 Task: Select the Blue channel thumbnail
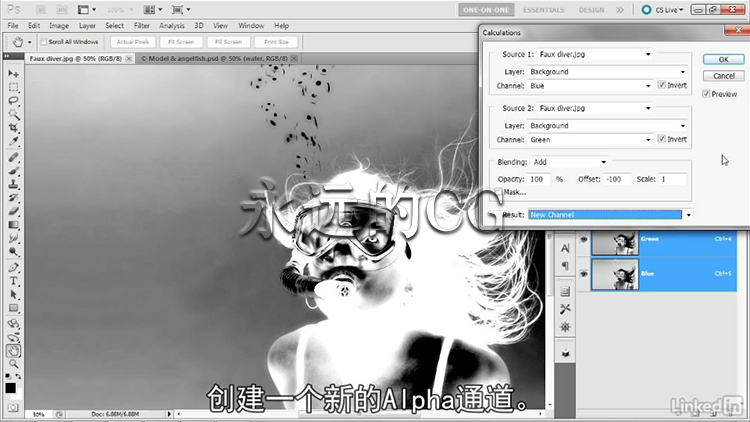point(615,274)
